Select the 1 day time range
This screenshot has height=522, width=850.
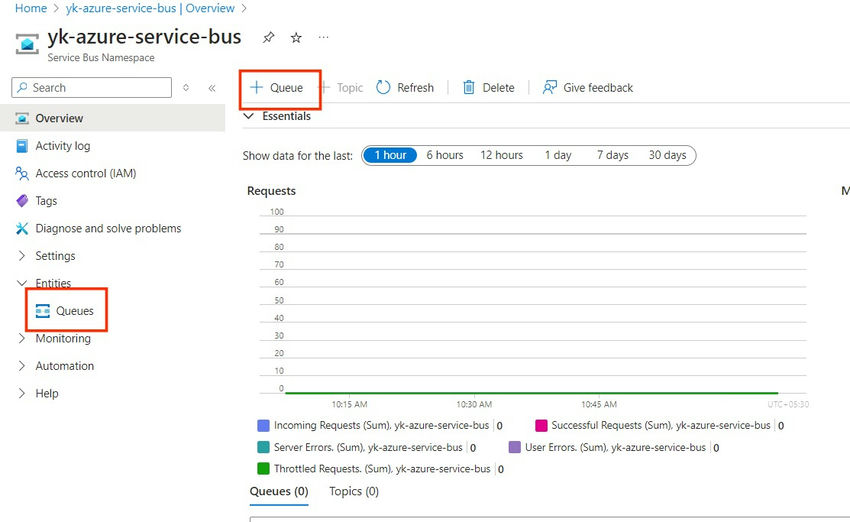click(558, 155)
